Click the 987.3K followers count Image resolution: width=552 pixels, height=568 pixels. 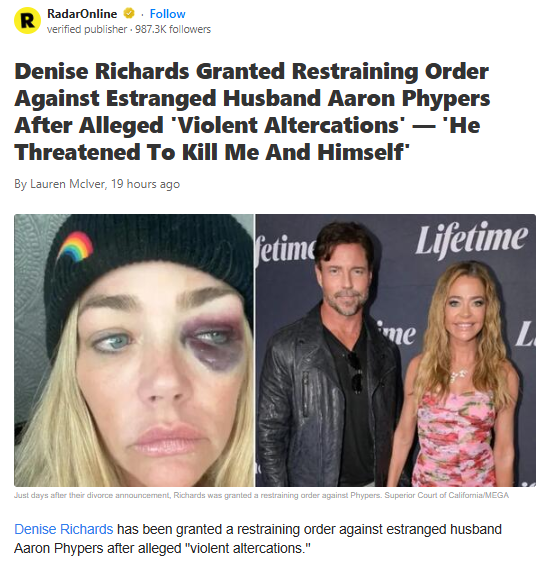(x=173, y=29)
